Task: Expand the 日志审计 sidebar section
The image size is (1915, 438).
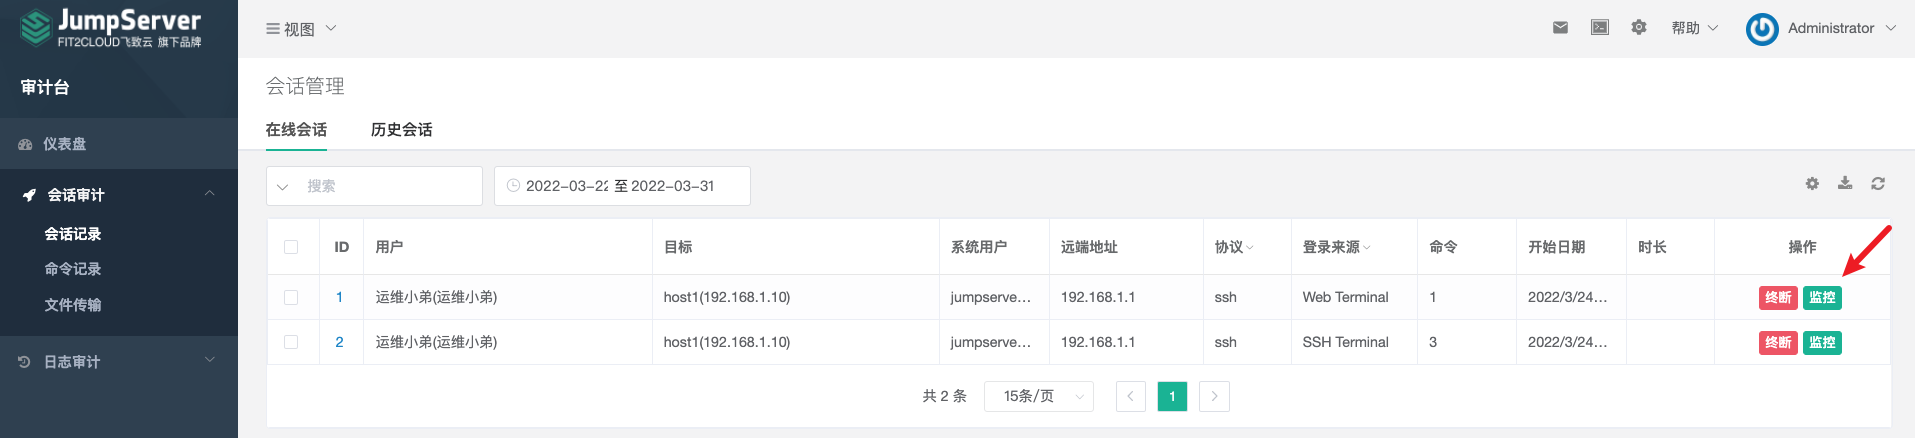Action: click(210, 361)
